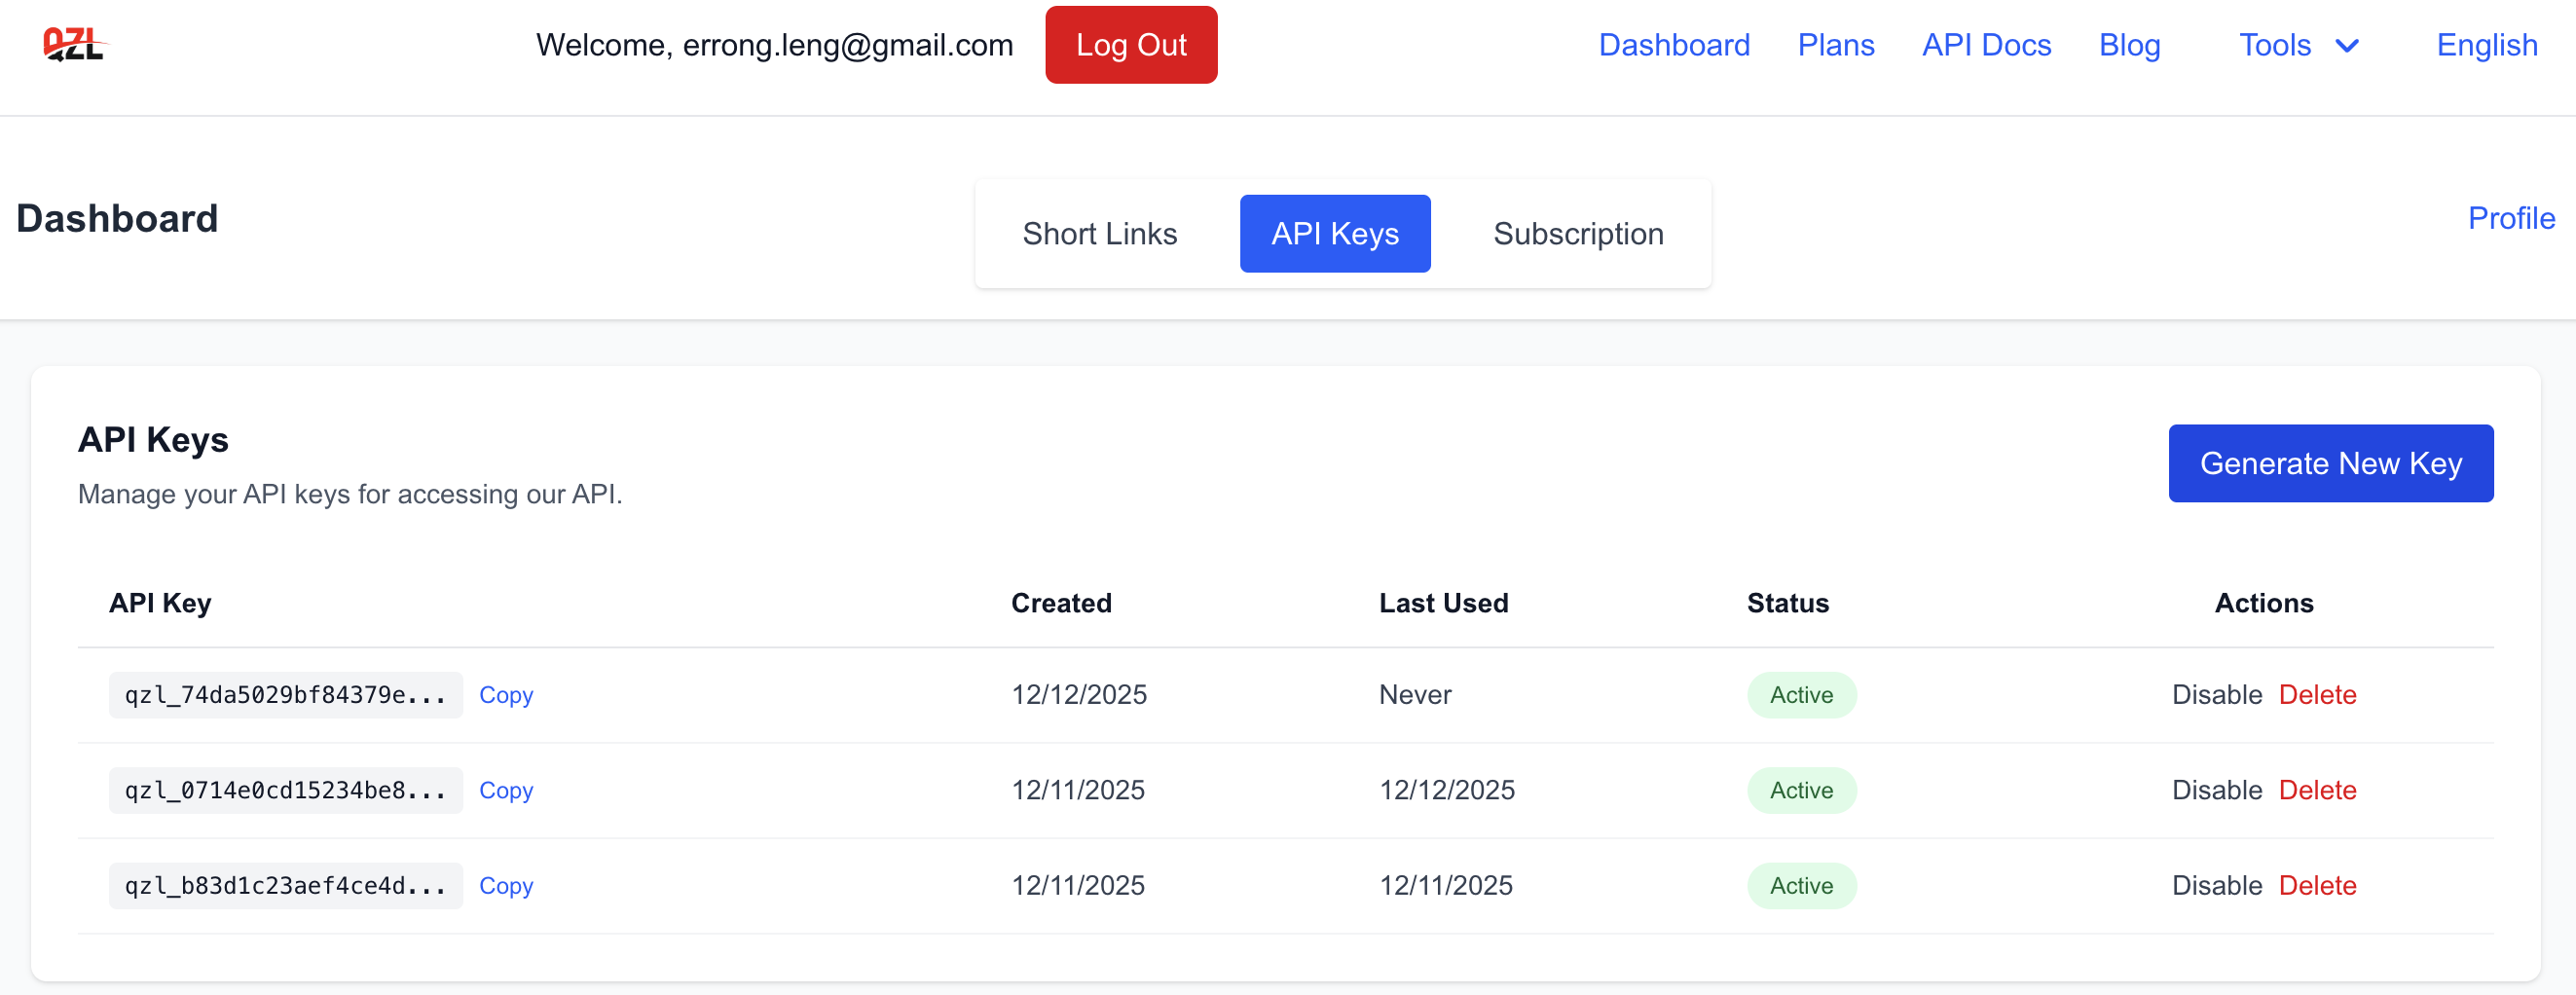
Task: Copy the qzl_0714e0cd15234be8 key
Action: pos(505,790)
